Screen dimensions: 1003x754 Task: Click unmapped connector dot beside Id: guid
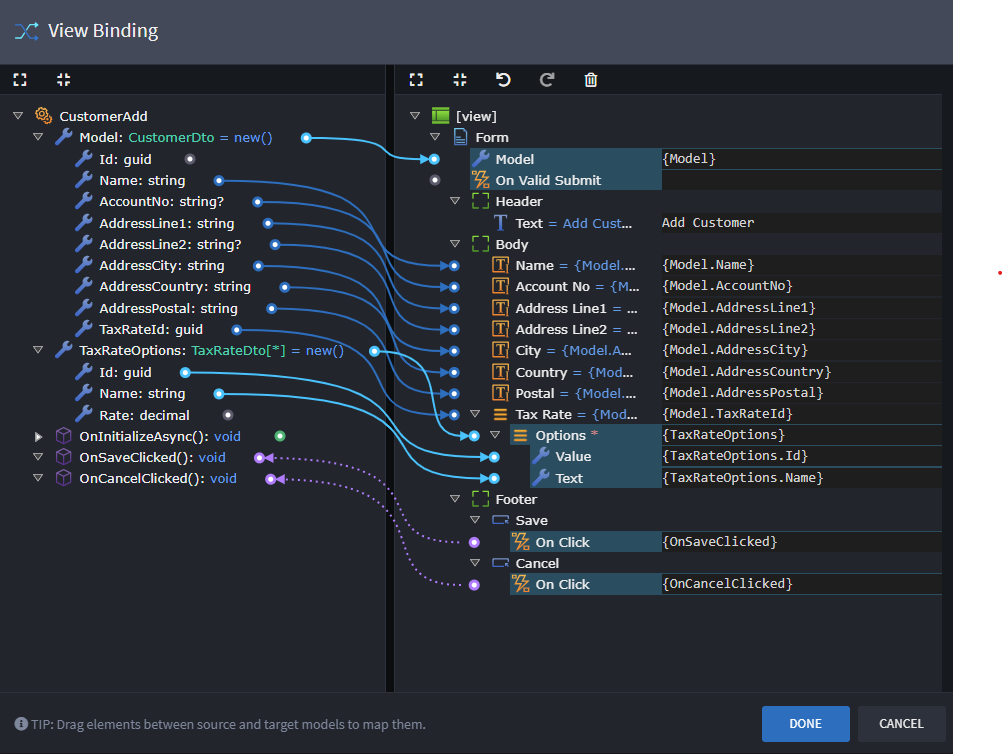[x=190, y=159]
